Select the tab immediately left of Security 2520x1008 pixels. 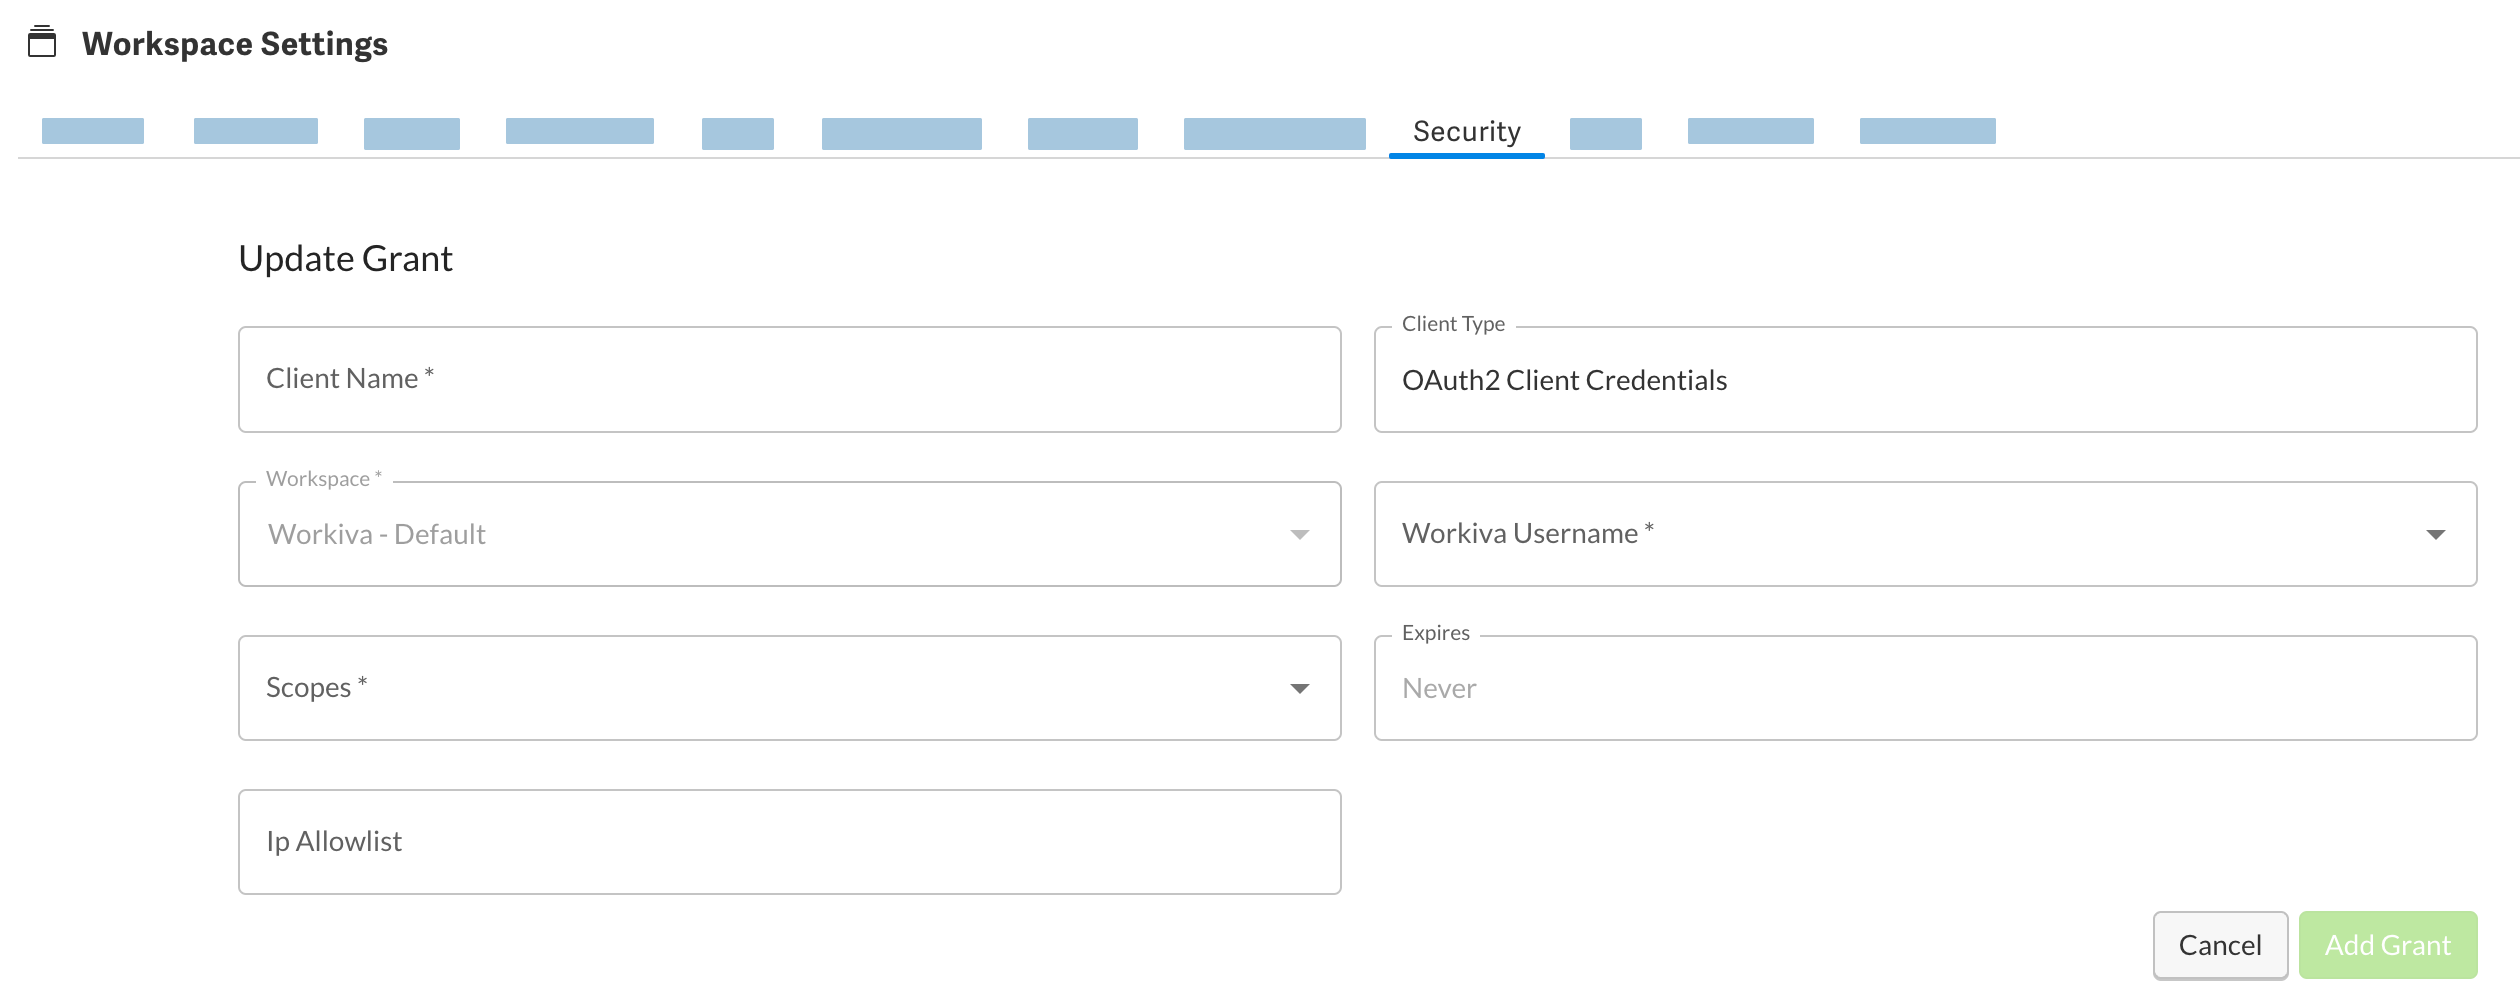[x=1274, y=130]
